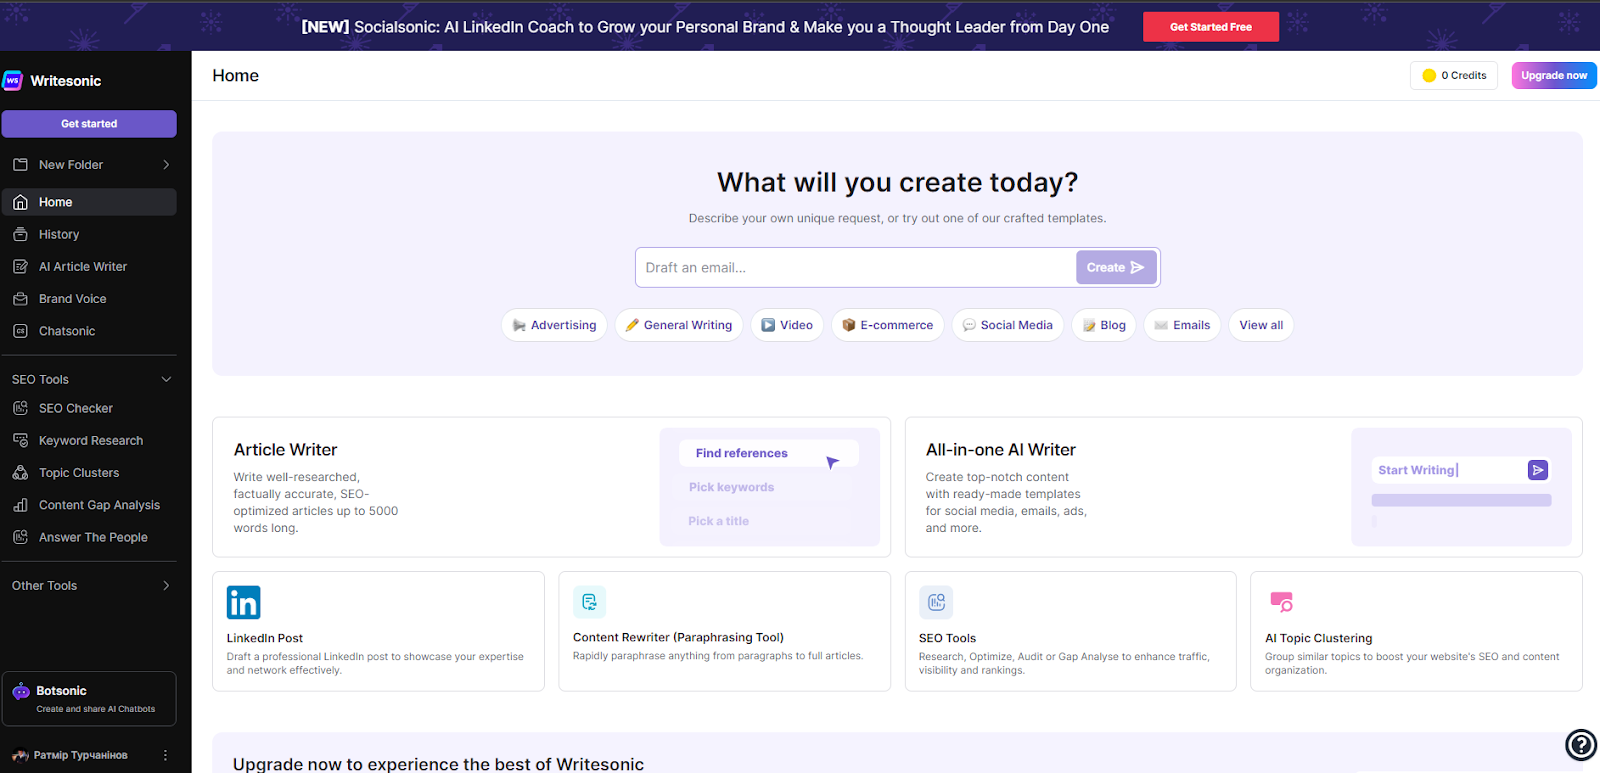Click the 0 Credits button

click(1454, 75)
